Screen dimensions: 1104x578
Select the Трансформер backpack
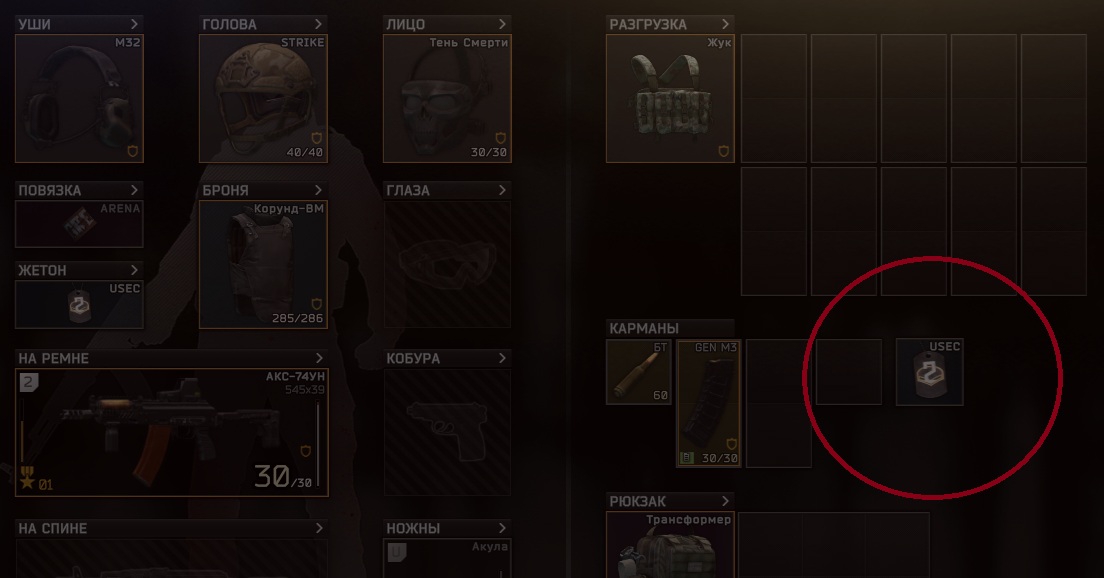[x=670, y=545]
